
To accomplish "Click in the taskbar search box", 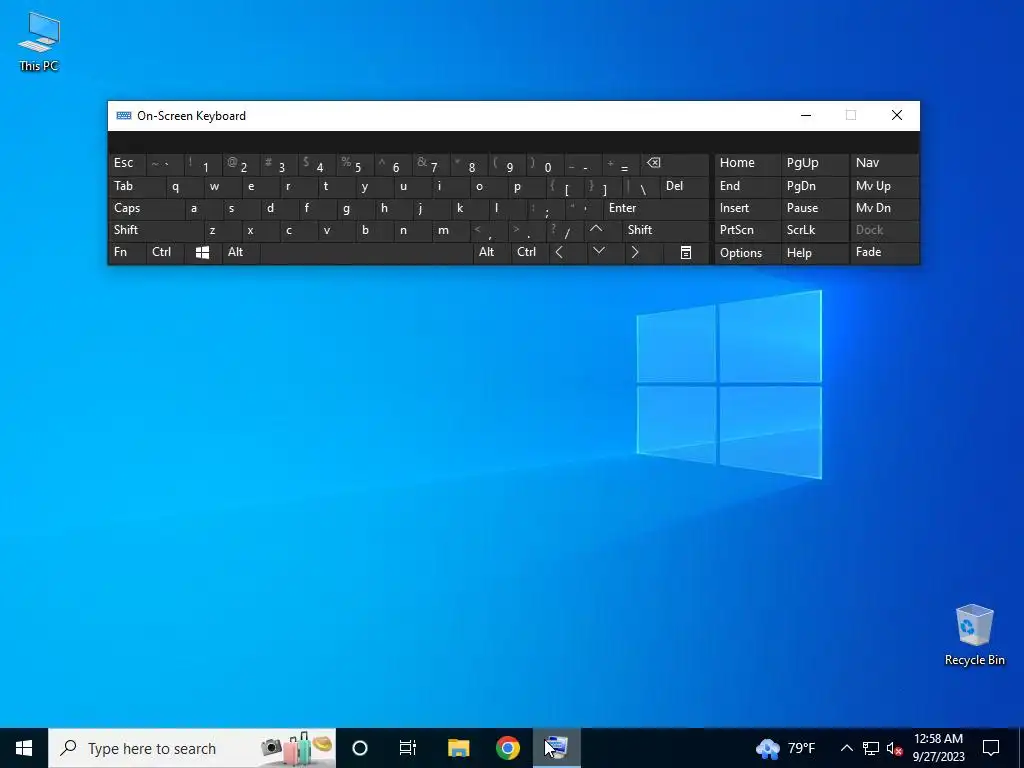I will coord(192,748).
